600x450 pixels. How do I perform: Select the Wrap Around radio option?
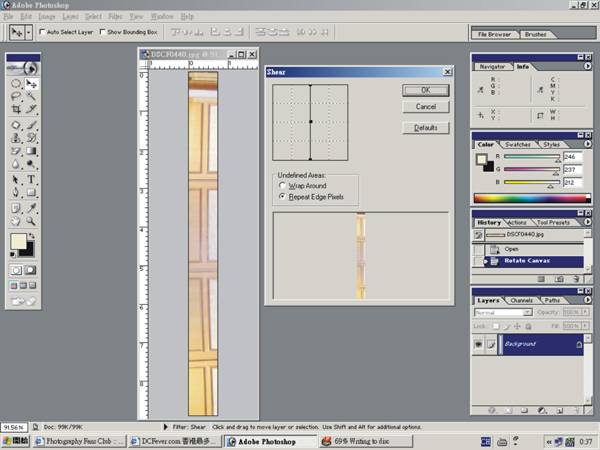click(282, 187)
